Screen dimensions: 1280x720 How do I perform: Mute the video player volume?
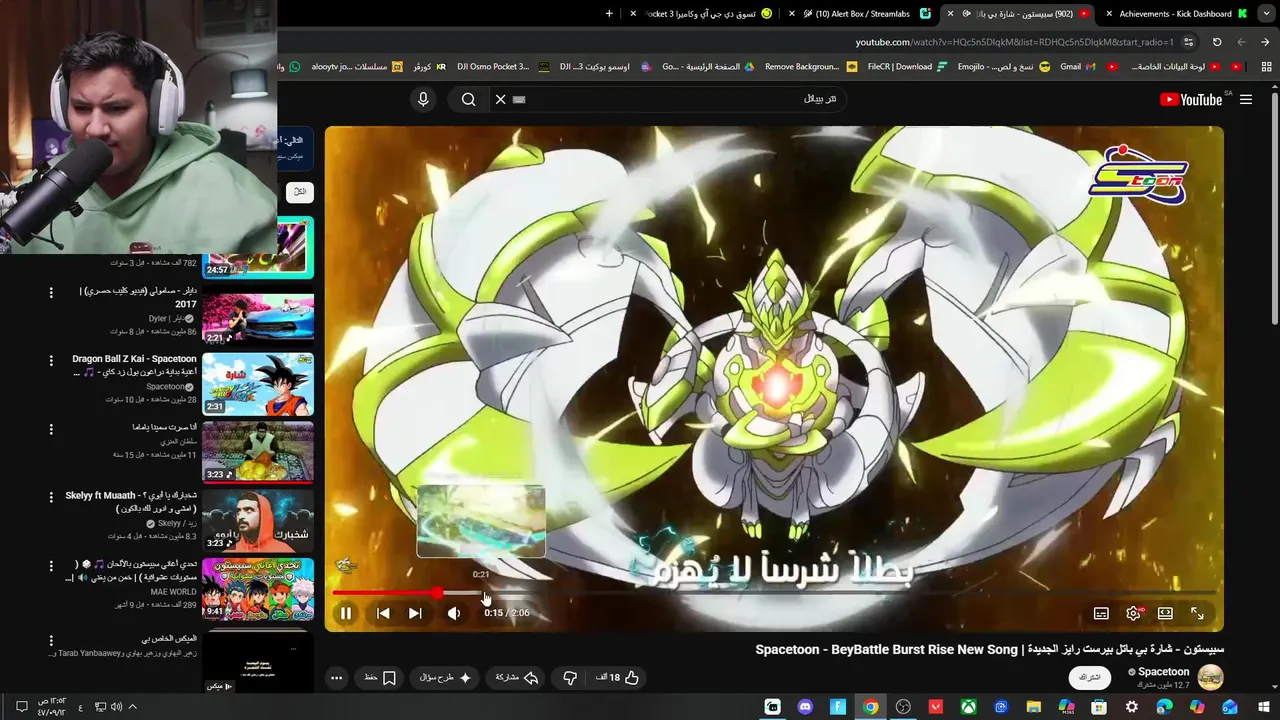454,613
